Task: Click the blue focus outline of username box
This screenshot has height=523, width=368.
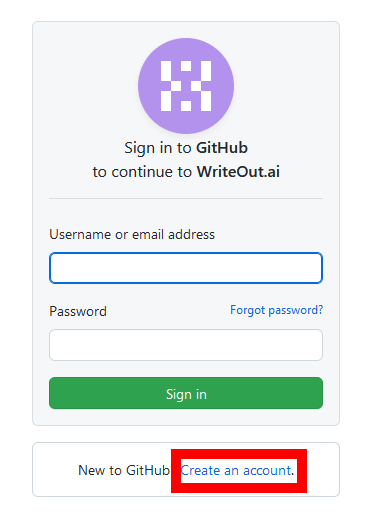Action: (186, 253)
